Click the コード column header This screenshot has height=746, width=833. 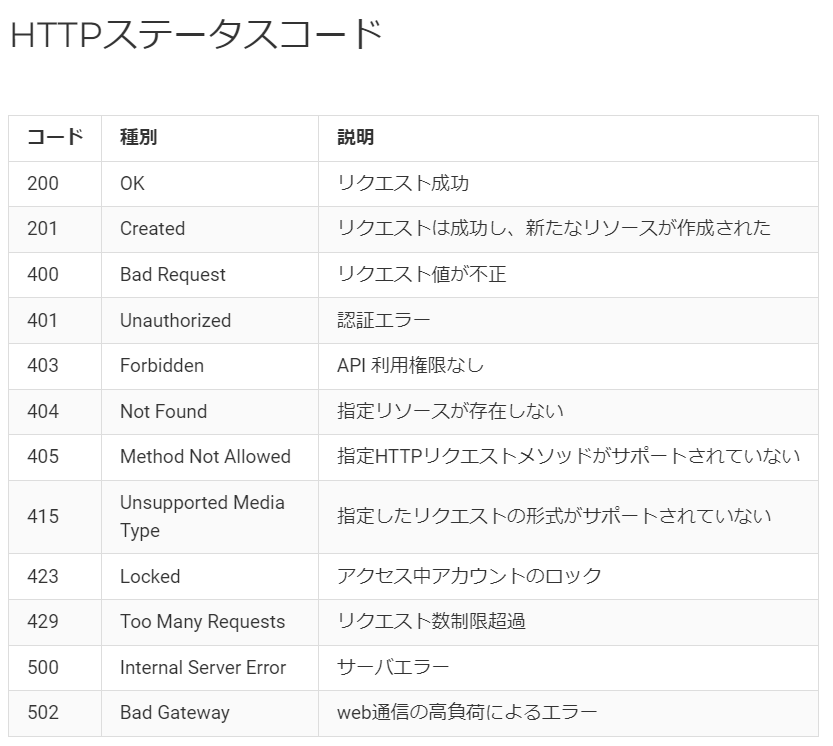pos(55,138)
